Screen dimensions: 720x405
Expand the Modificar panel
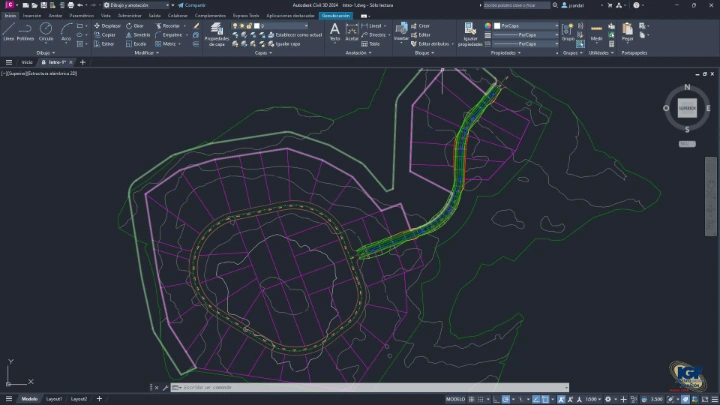click(146, 53)
